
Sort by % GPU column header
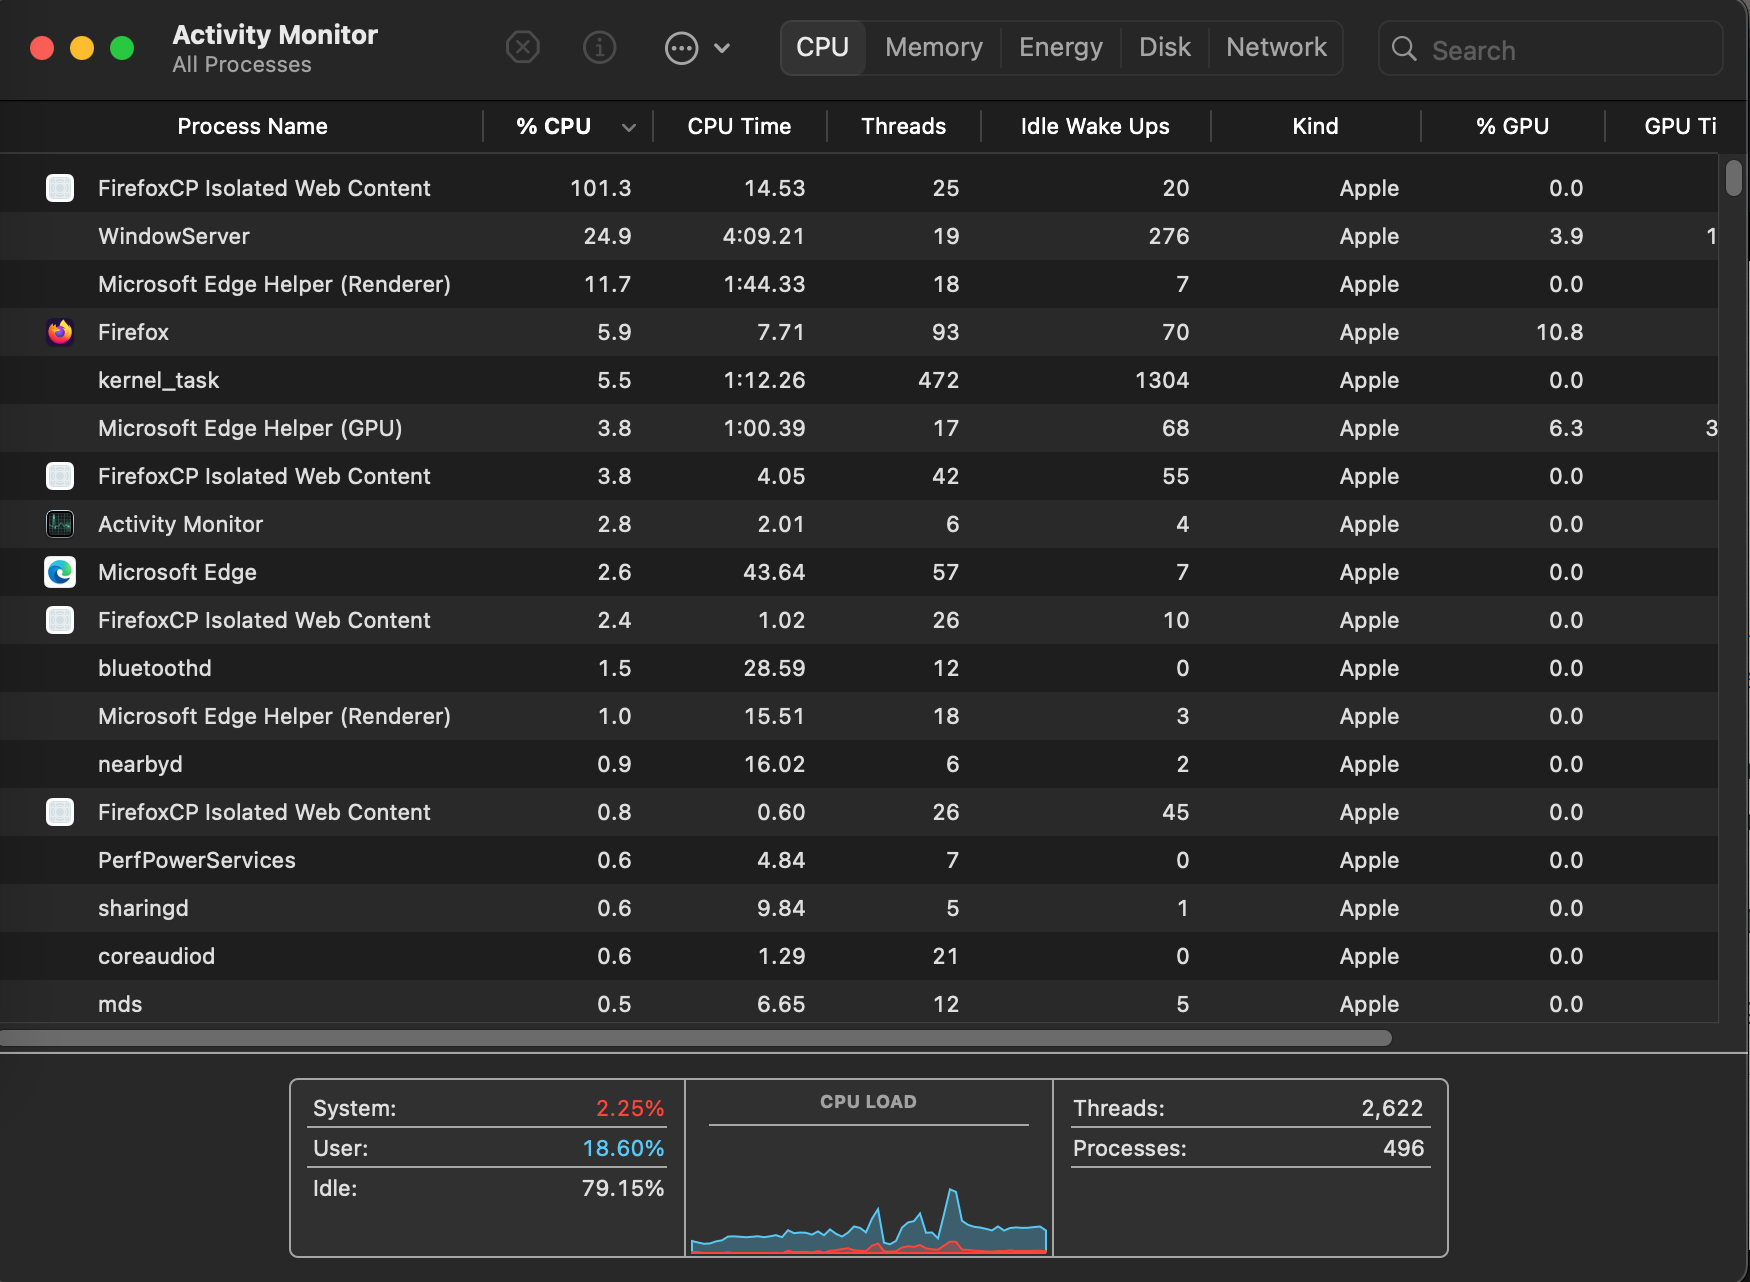1512,126
